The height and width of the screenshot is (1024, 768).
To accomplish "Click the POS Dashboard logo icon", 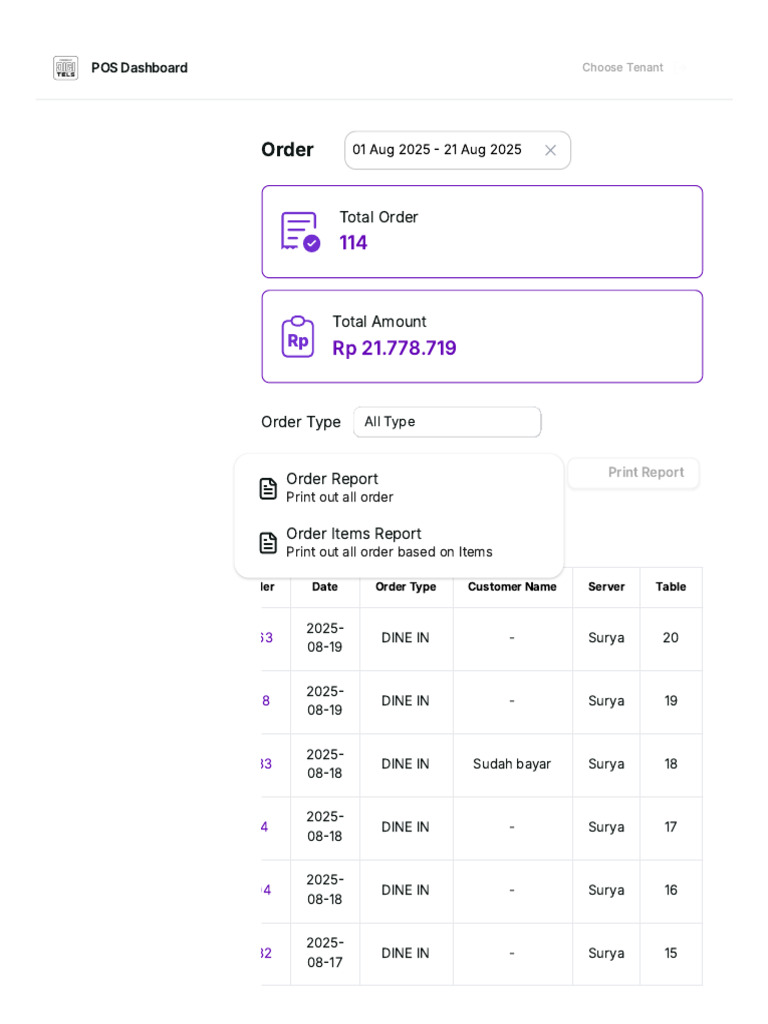I will pyautogui.click(x=66, y=68).
